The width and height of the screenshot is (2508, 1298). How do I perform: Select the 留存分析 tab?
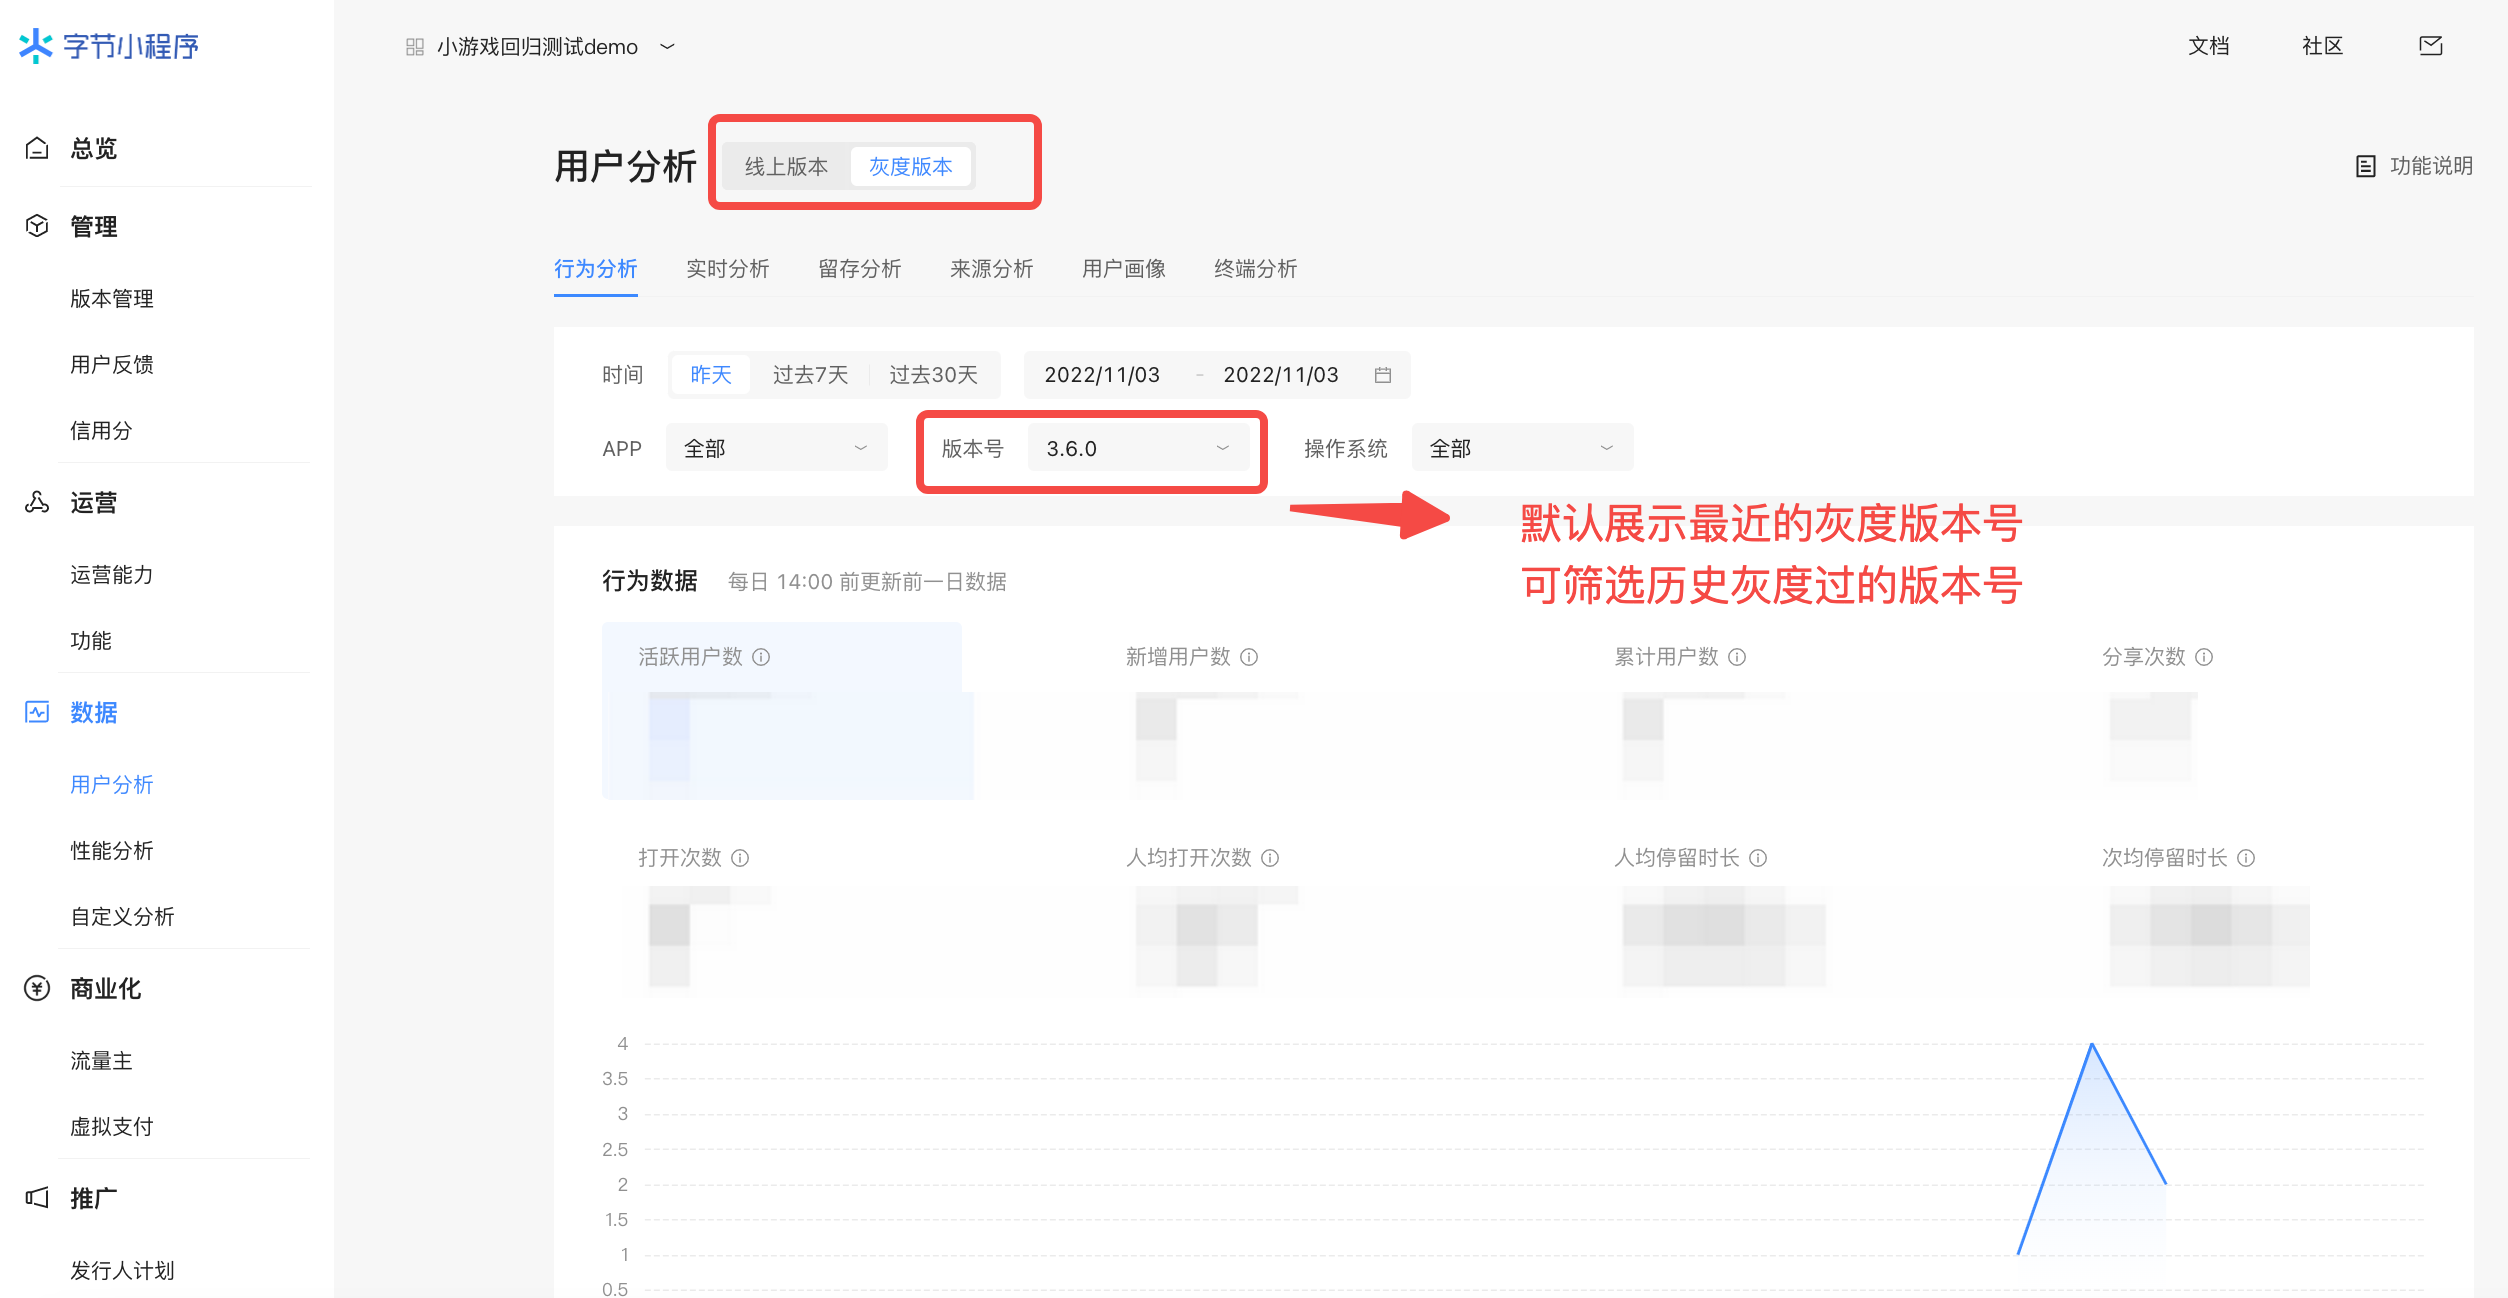(x=860, y=268)
